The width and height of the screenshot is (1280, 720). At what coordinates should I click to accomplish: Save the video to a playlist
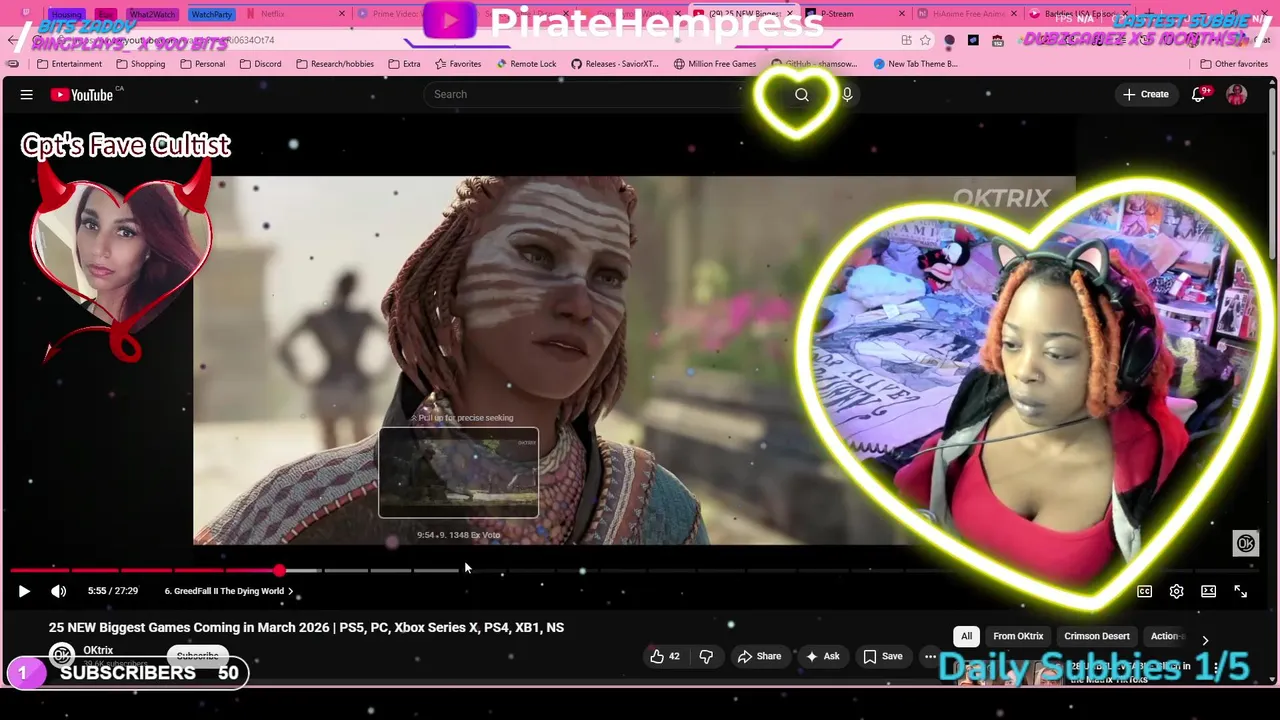coord(883,656)
